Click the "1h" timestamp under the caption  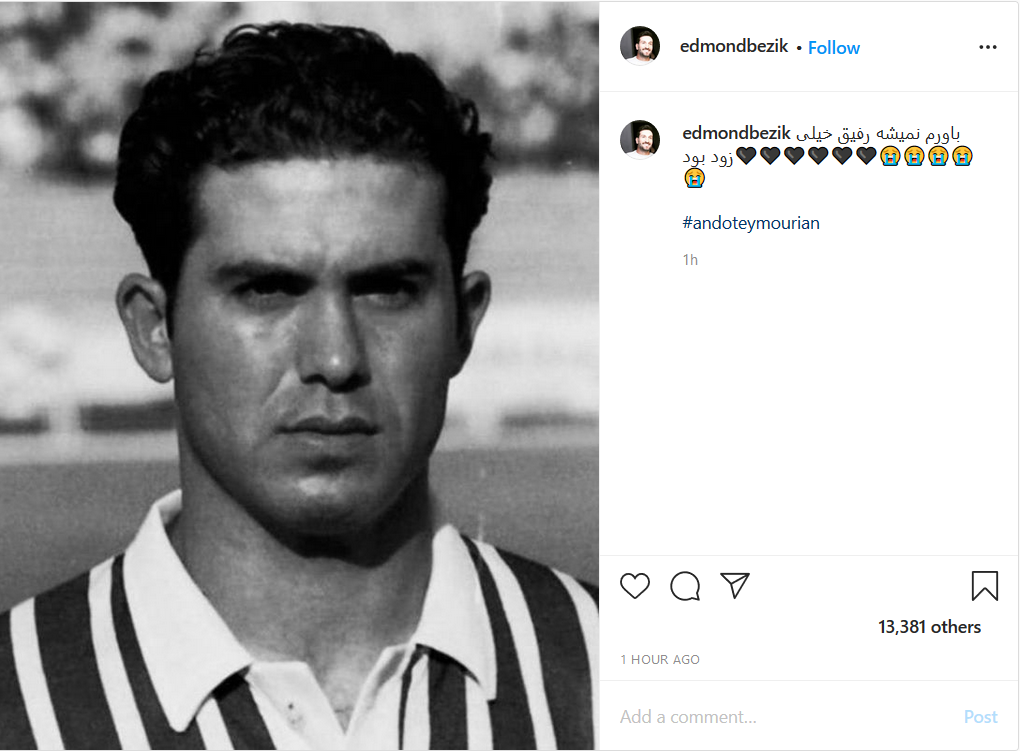pos(690,260)
